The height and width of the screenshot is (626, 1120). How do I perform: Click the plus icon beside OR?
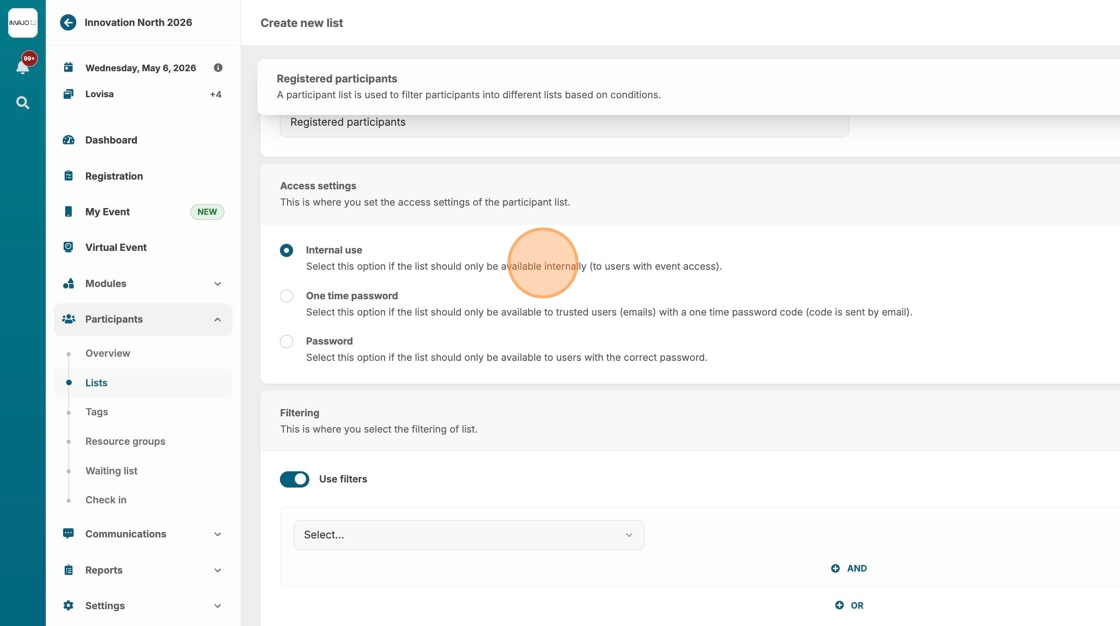(x=839, y=605)
